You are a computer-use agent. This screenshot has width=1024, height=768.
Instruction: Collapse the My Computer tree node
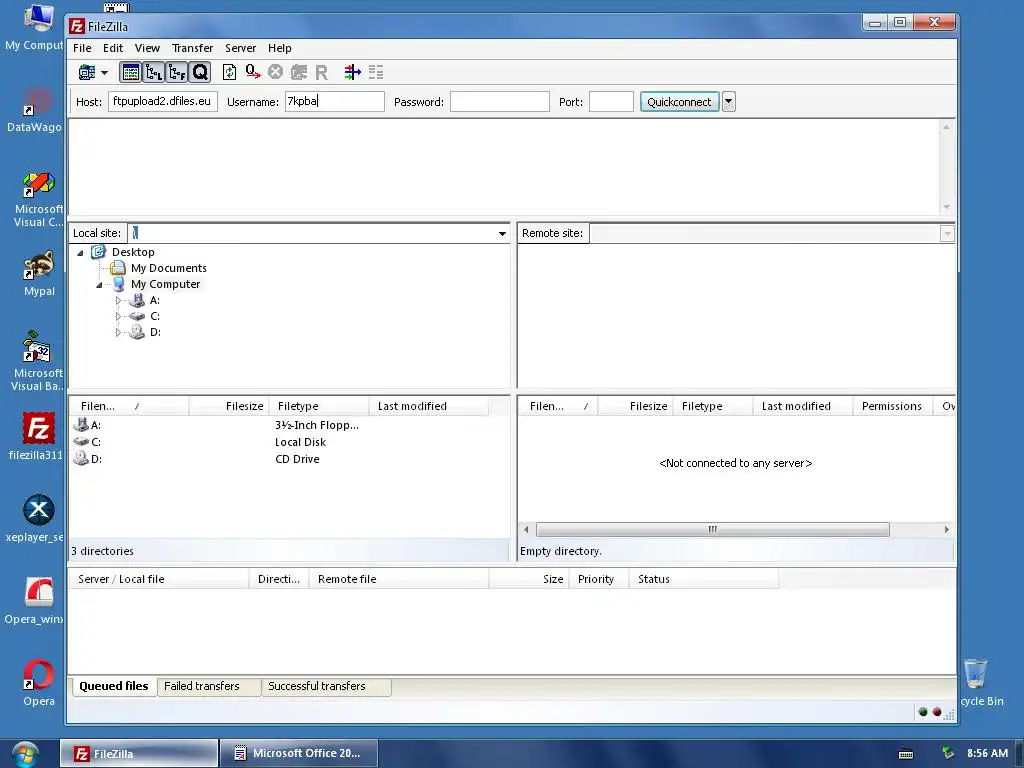coord(99,285)
